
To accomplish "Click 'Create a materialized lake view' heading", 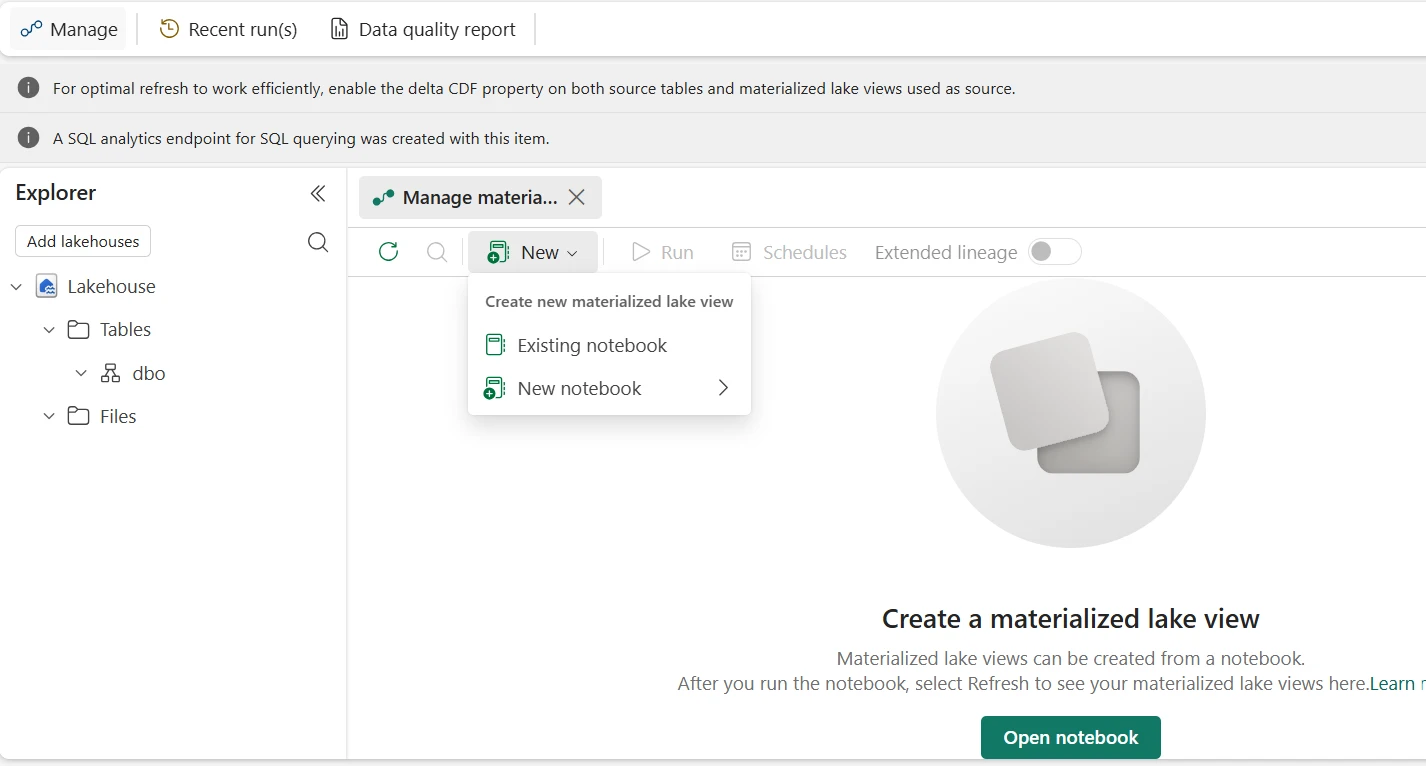I will pos(1071,619).
